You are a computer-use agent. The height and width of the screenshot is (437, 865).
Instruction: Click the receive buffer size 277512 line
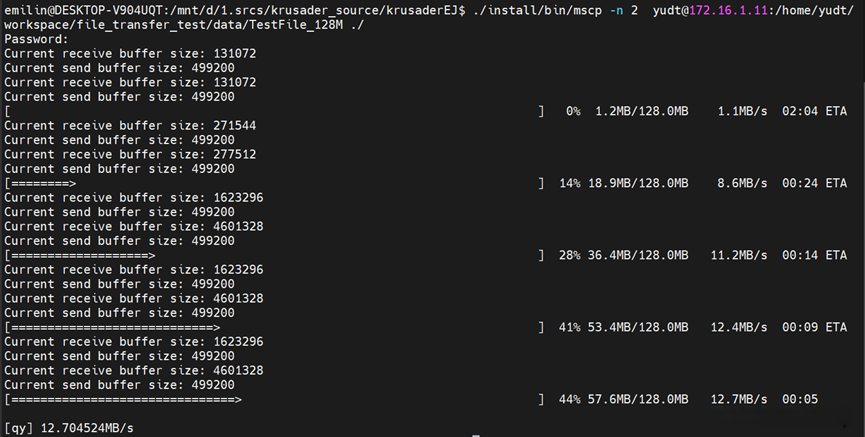(129, 155)
